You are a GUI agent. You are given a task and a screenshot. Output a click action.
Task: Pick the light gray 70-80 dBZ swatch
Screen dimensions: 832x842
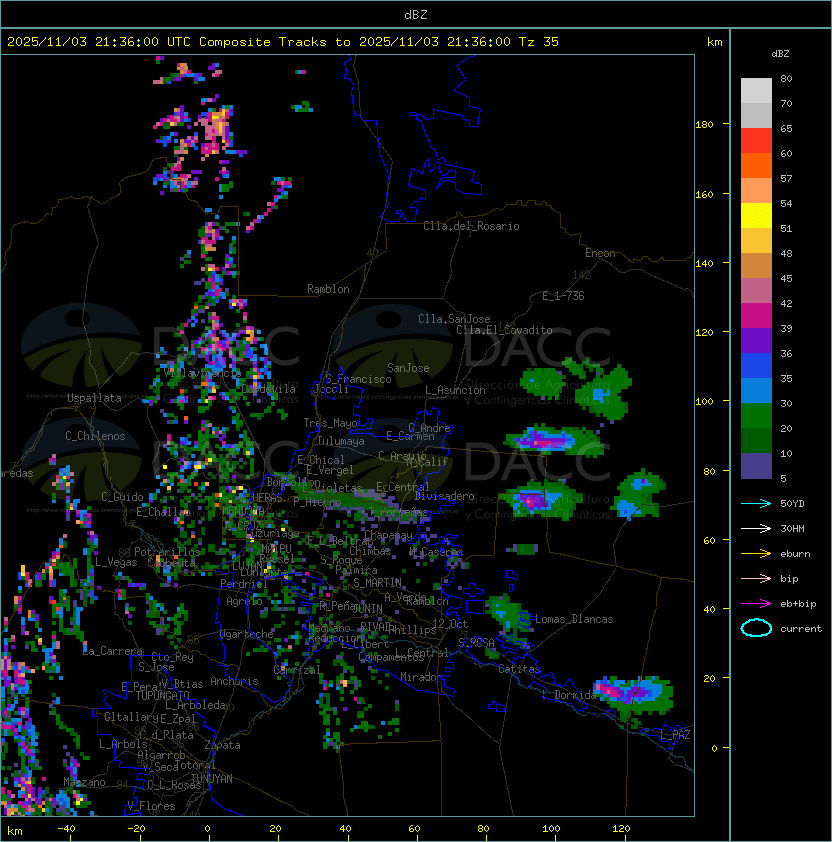[756, 91]
